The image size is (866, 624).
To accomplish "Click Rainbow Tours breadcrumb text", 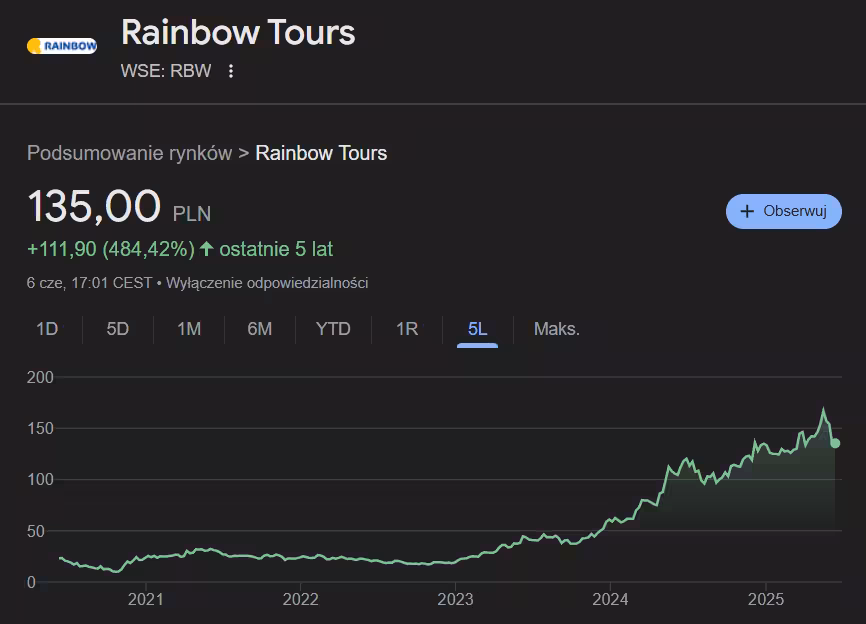I will coord(321,153).
